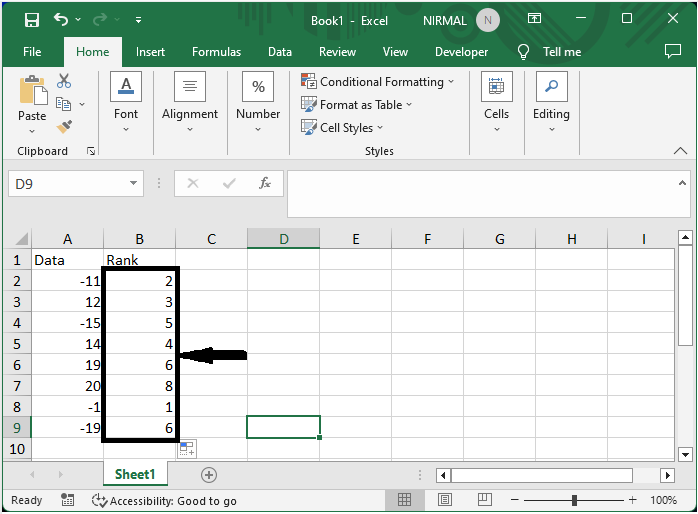Click the Cancel X in formula bar
Screen dimensions: 698x514
pyautogui.click(x=193, y=183)
